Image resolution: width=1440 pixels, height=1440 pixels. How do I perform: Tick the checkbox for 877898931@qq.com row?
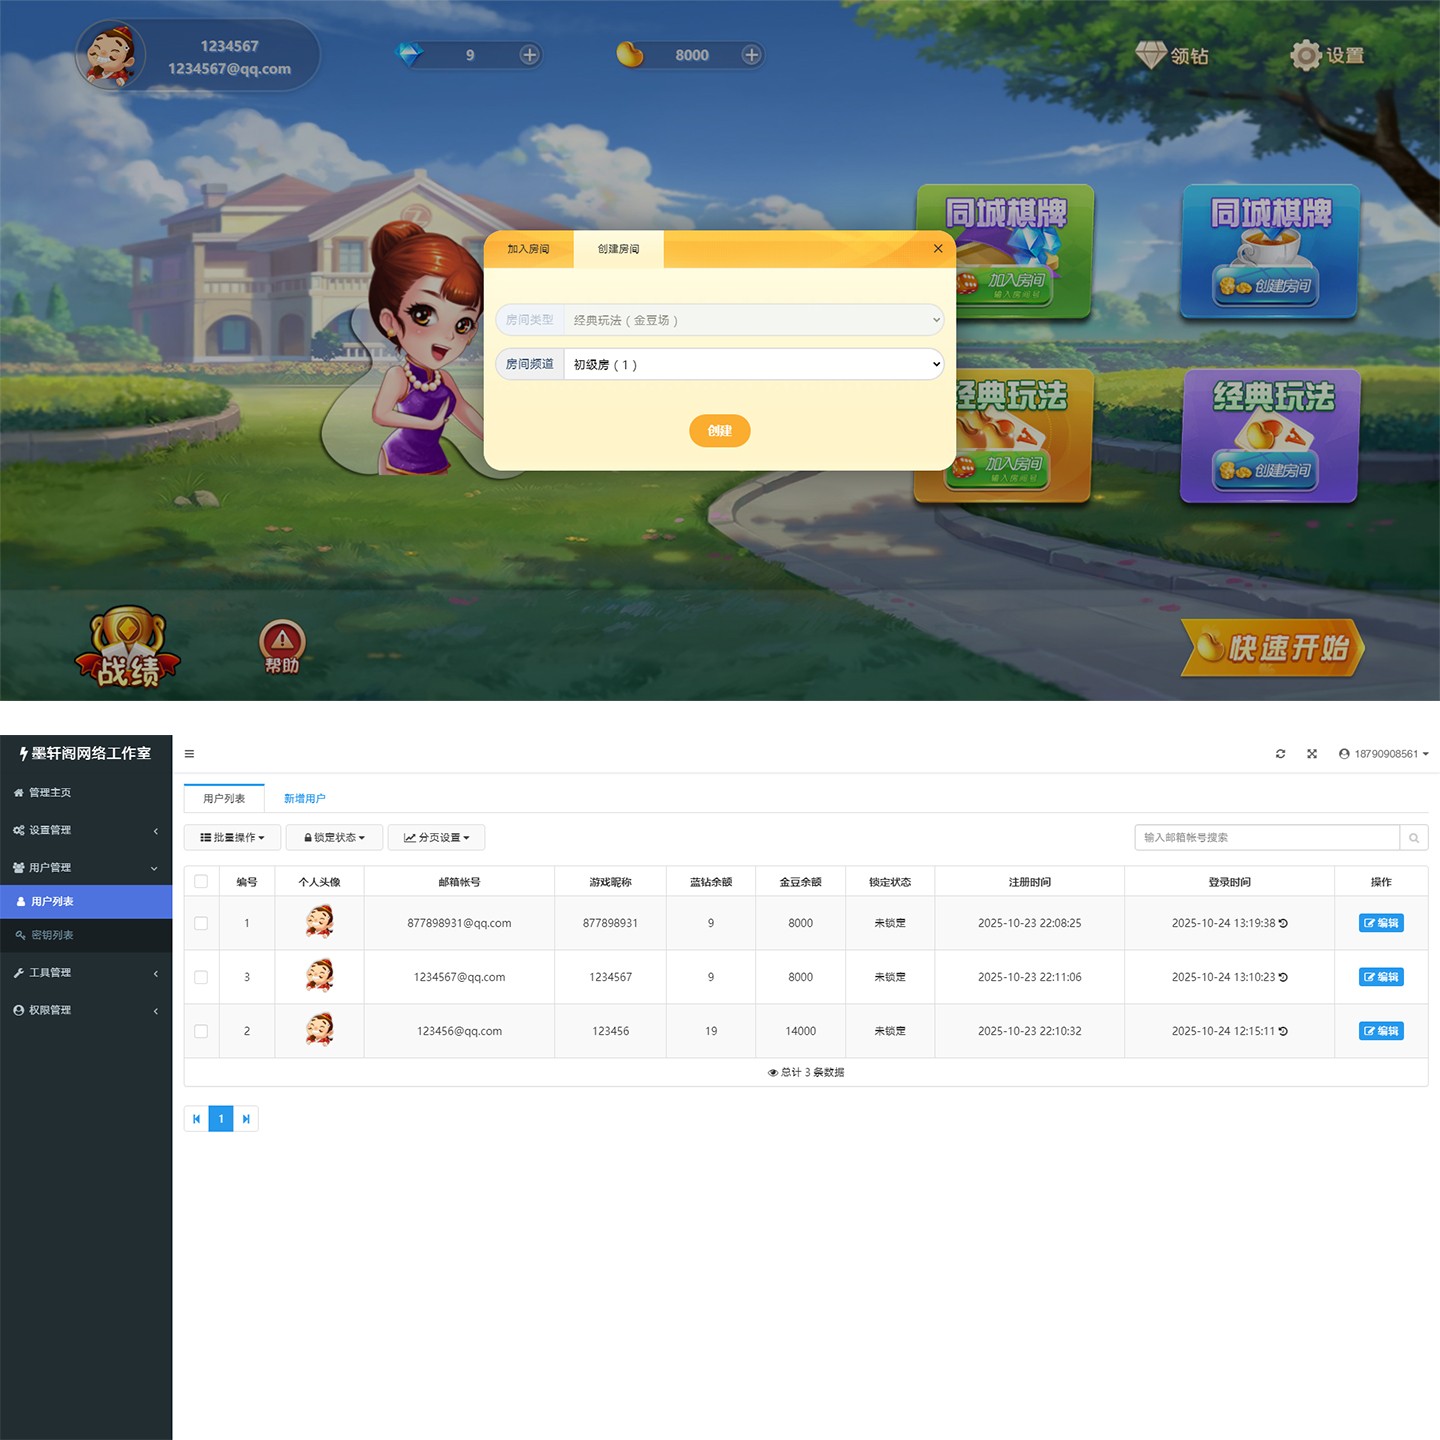pos(201,923)
